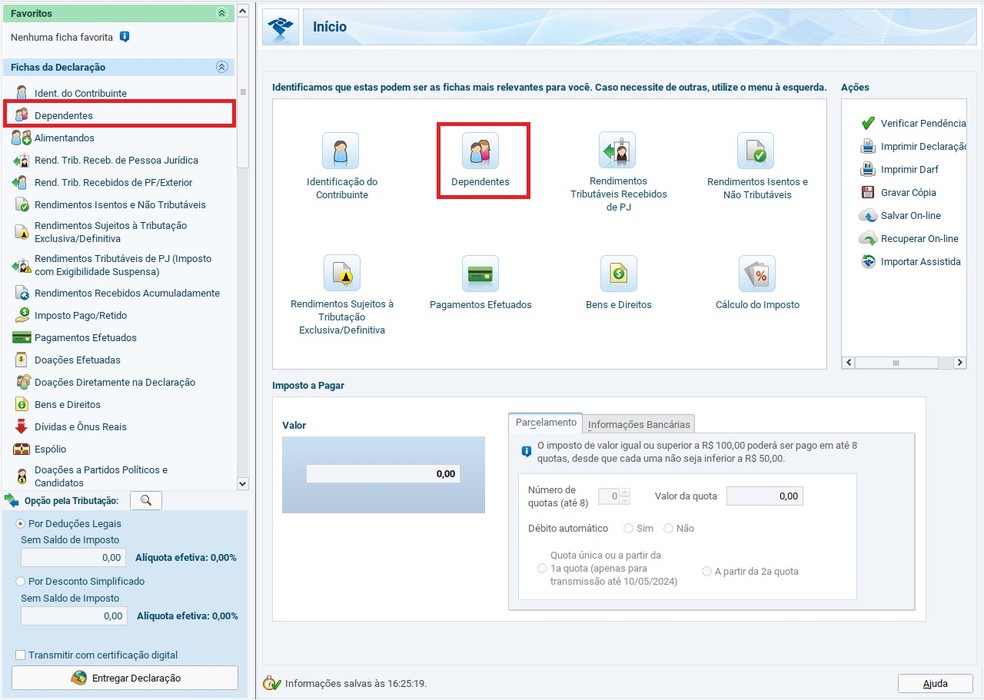The image size is (984, 700).
Task: Select Alimentandos in the sidebar list
Action: pyautogui.click(x=64, y=138)
